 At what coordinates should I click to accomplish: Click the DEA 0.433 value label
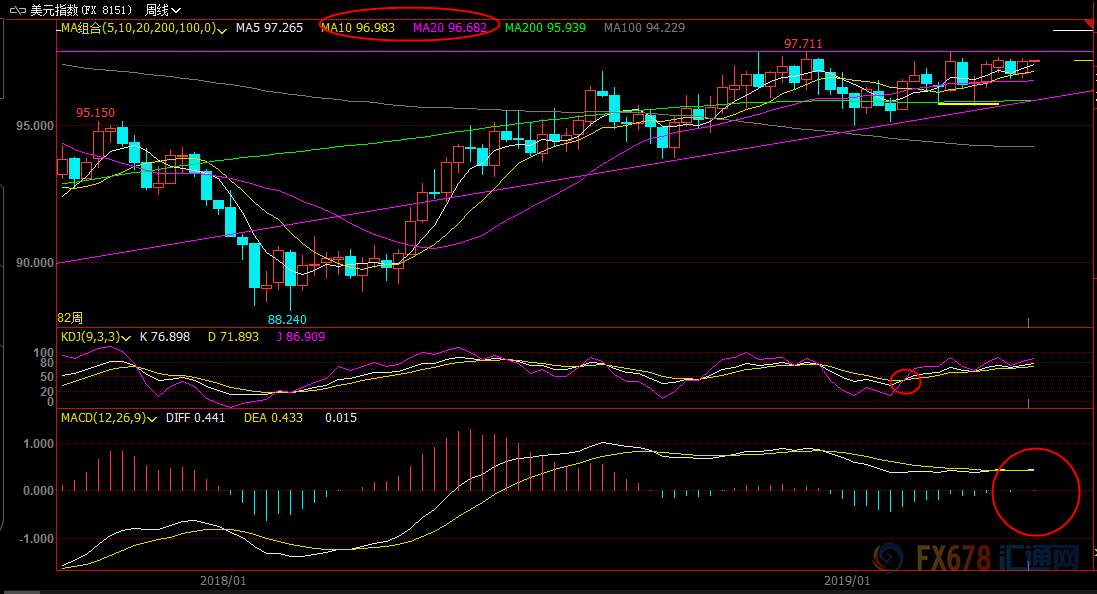click(x=275, y=418)
